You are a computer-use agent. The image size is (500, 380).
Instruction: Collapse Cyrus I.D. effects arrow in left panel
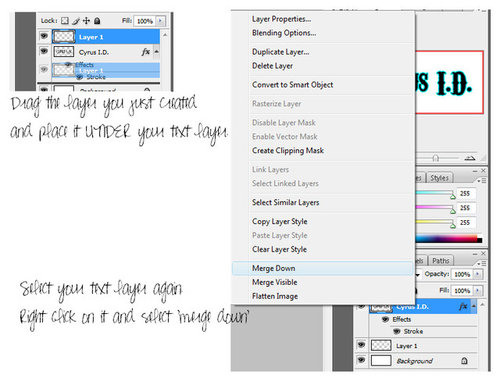coord(156,52)
